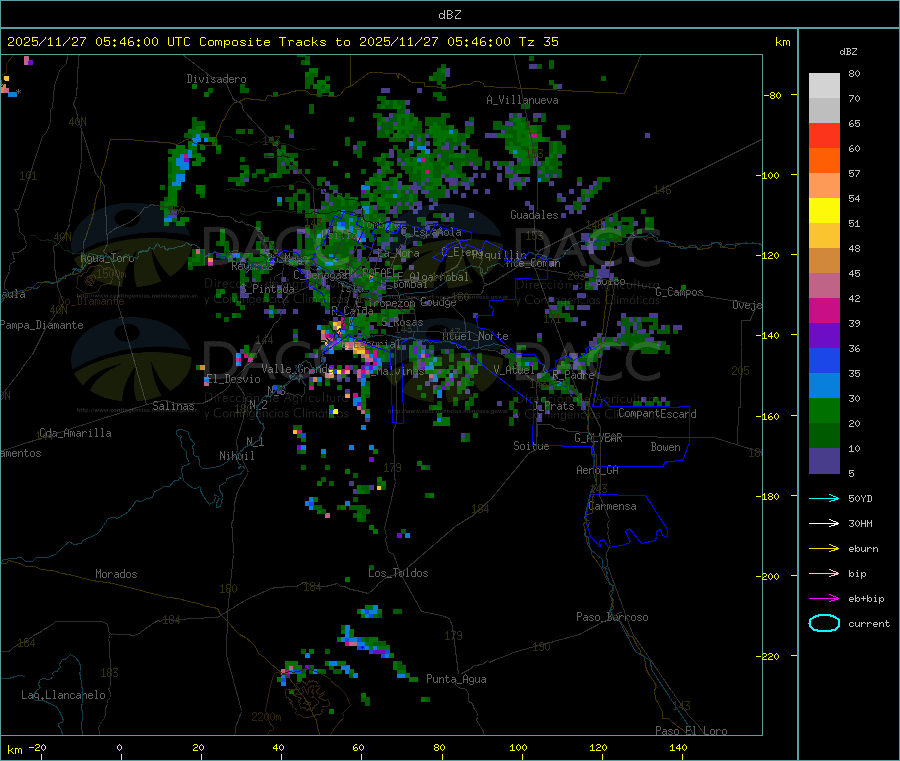Click the G_Campos place label
The image size is (900, 761).
point(679,292)
